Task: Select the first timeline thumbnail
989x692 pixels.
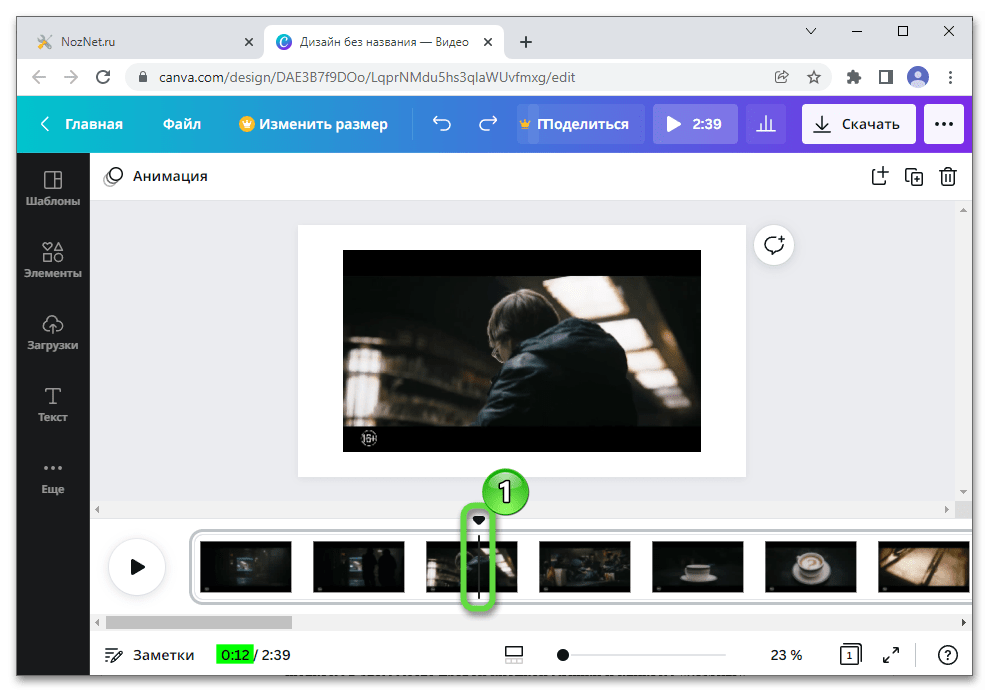Action: [246, 566]
